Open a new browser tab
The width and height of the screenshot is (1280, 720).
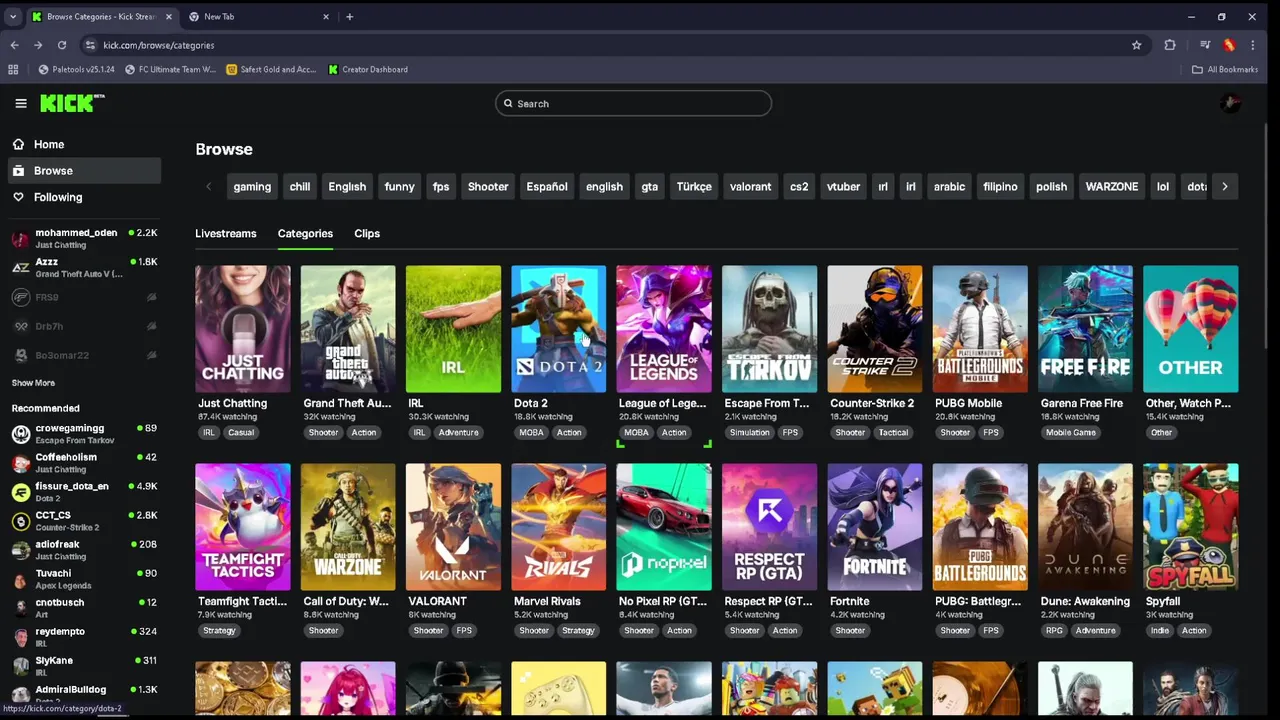[349, 16]
